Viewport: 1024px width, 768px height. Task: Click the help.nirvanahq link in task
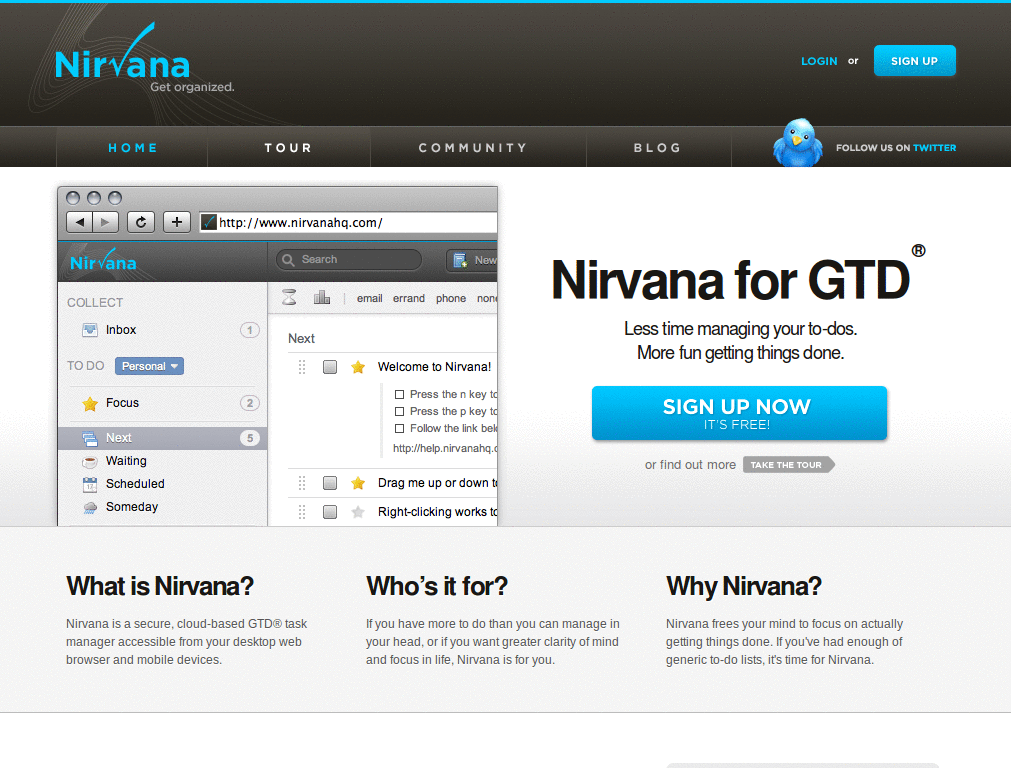pos(445,448)
